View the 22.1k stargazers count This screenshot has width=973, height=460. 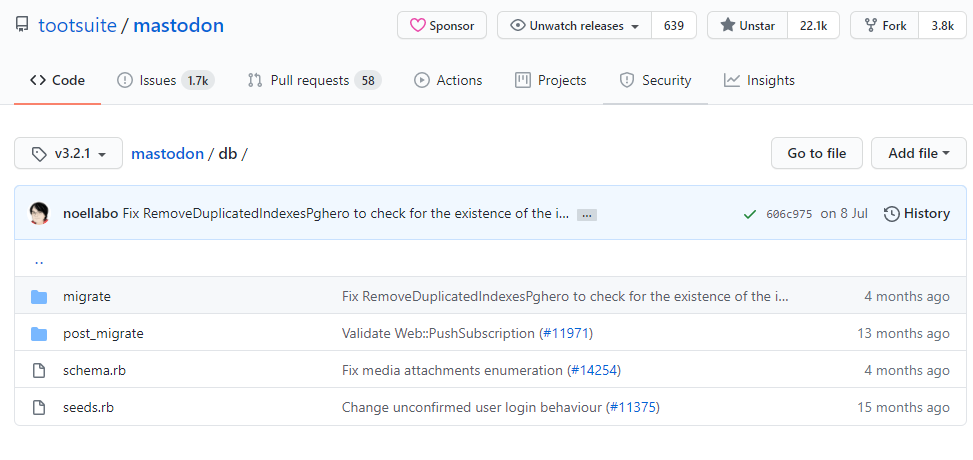pos(814,25)
